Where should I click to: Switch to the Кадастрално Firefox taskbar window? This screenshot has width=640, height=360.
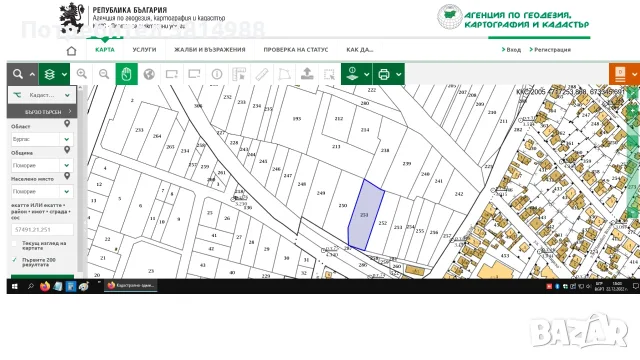(131, 286)
